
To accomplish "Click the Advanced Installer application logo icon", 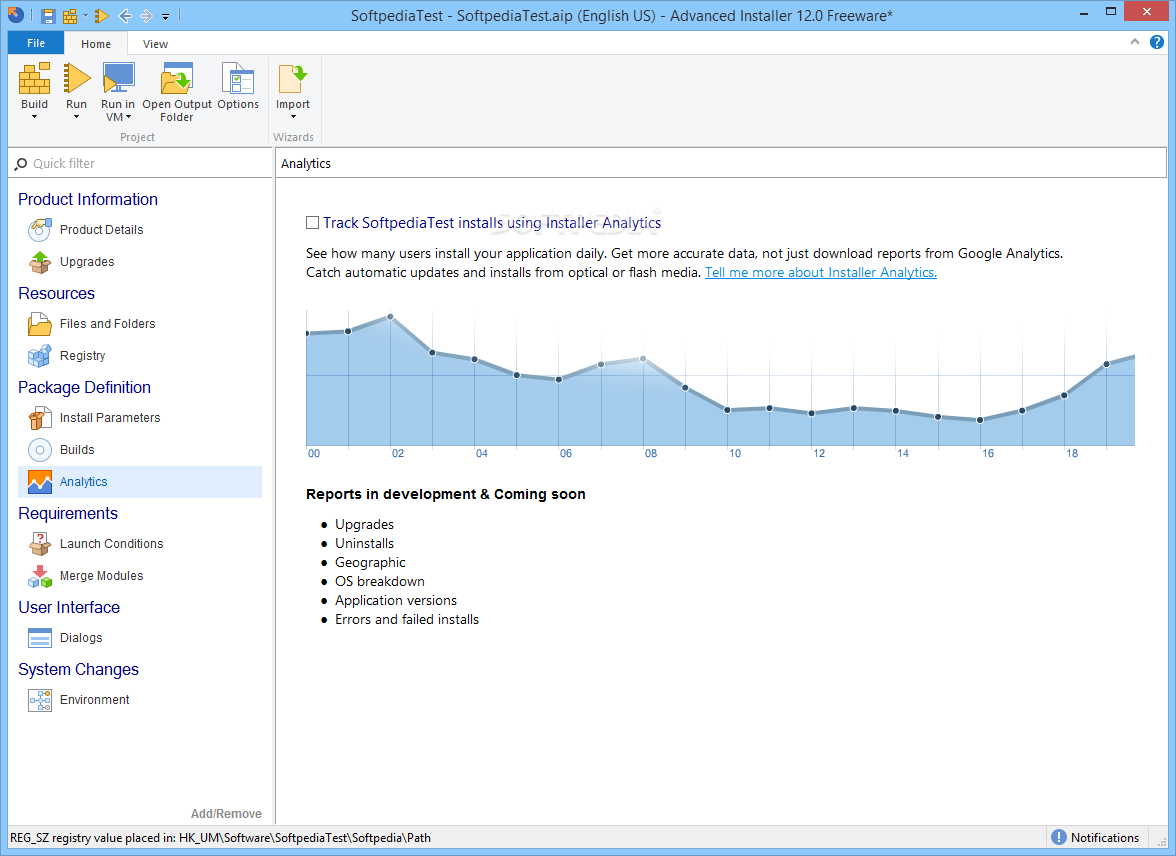I will 16,15.
